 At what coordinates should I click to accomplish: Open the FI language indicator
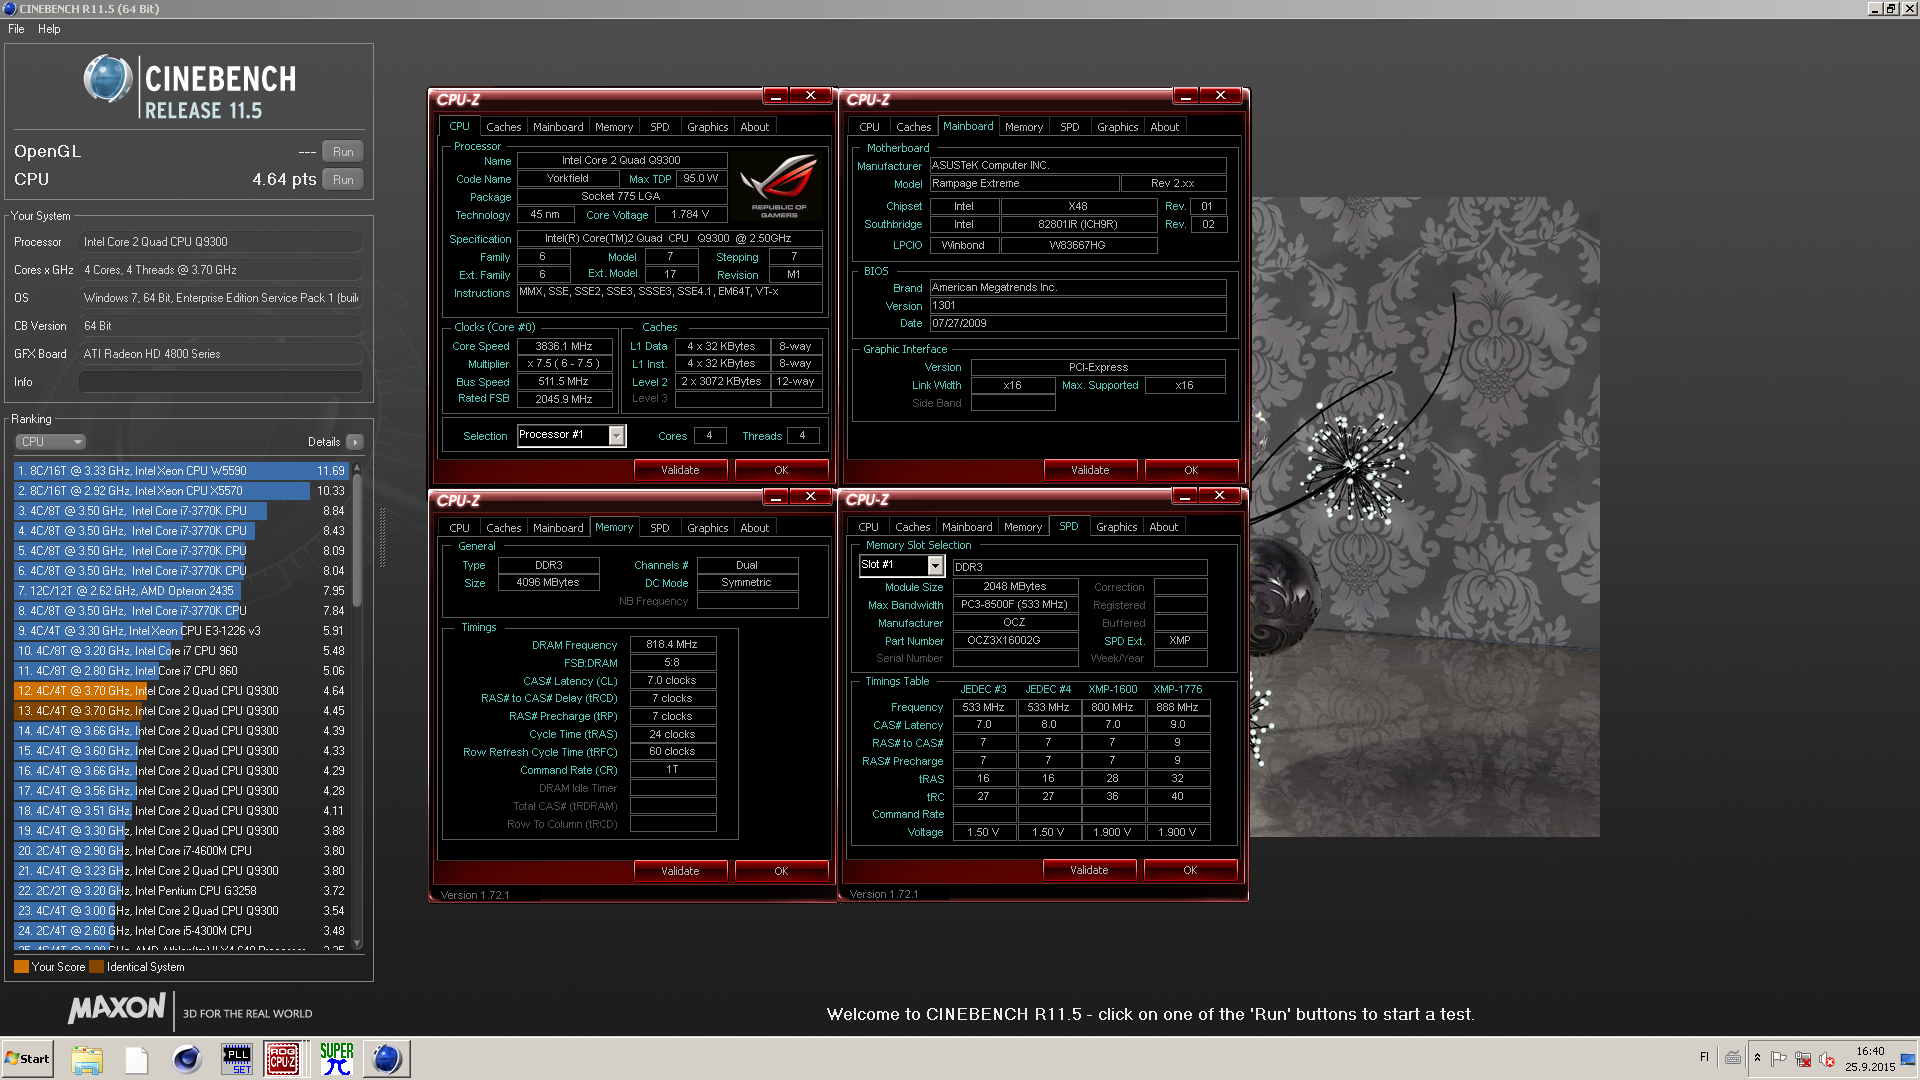click(1704, 1057)
